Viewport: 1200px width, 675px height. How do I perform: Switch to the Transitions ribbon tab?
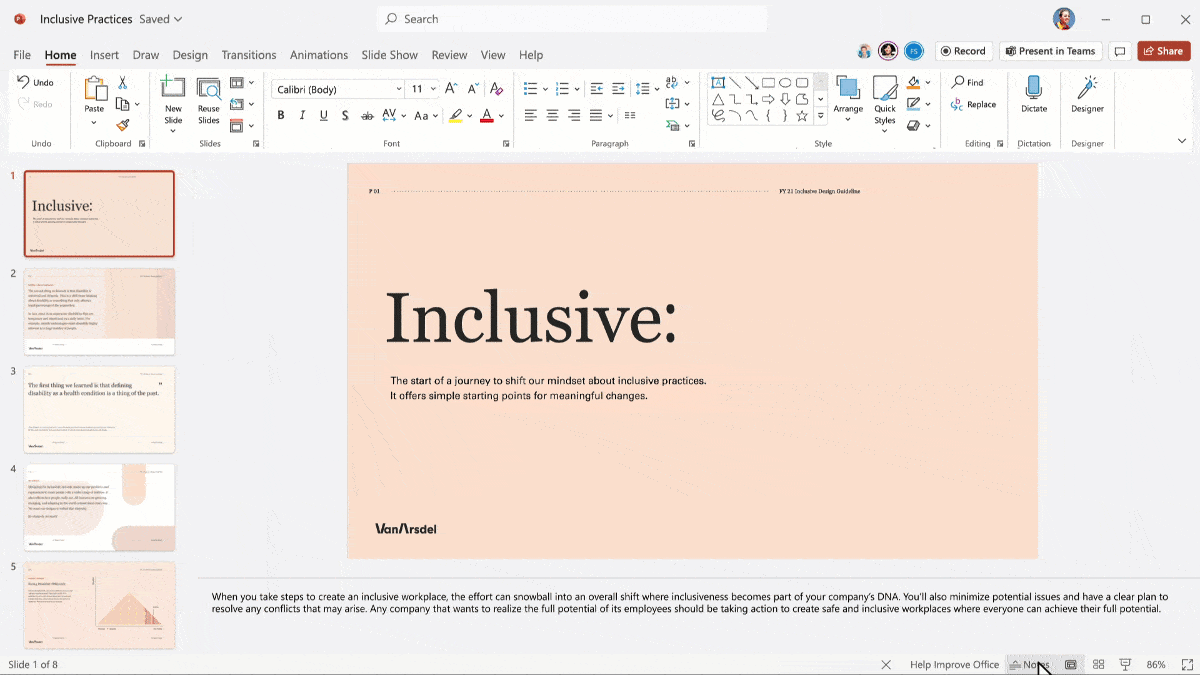point(249,55)
